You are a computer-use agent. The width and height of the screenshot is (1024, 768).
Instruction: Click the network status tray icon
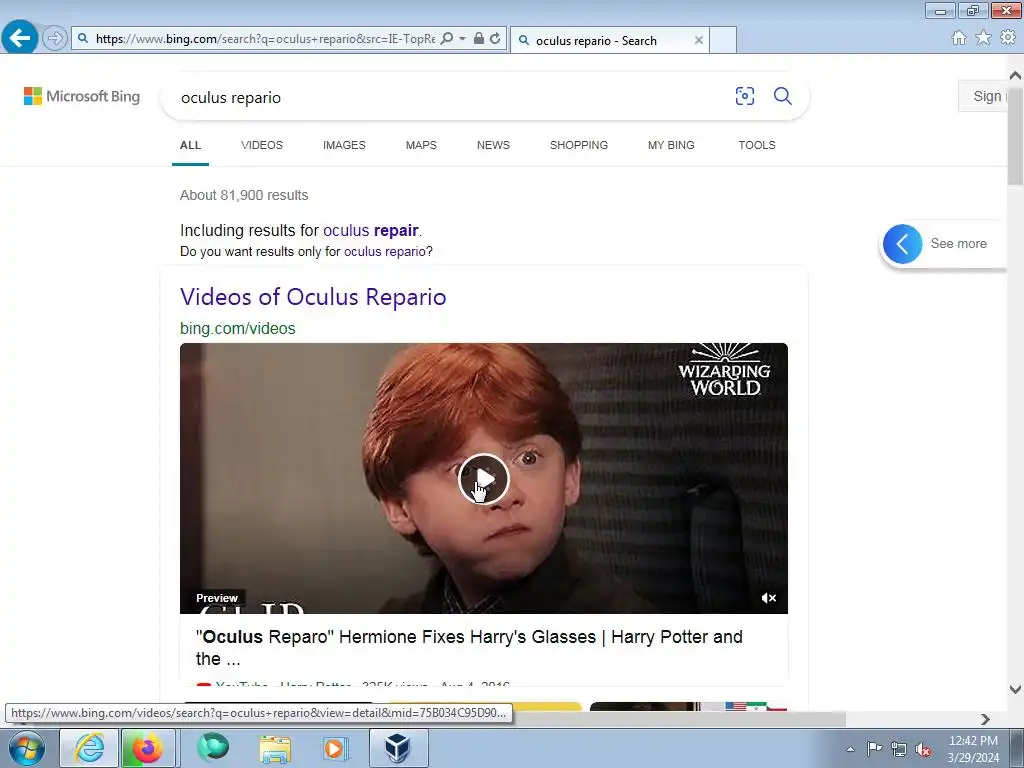899,750
